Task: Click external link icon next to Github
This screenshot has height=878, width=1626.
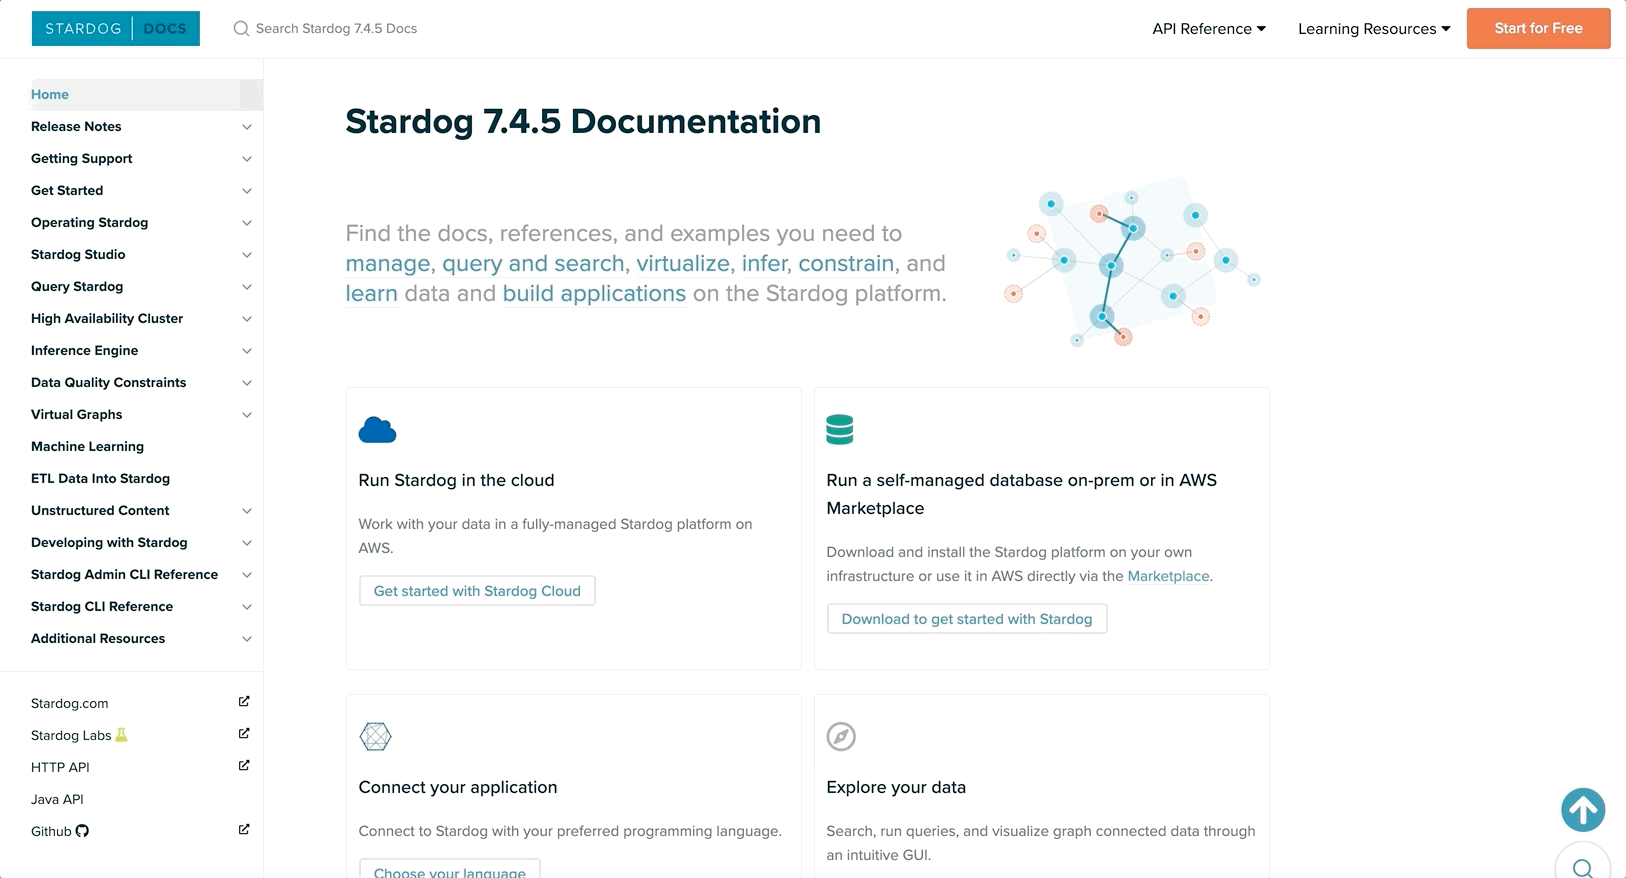Action: click(x=244, y=830)
